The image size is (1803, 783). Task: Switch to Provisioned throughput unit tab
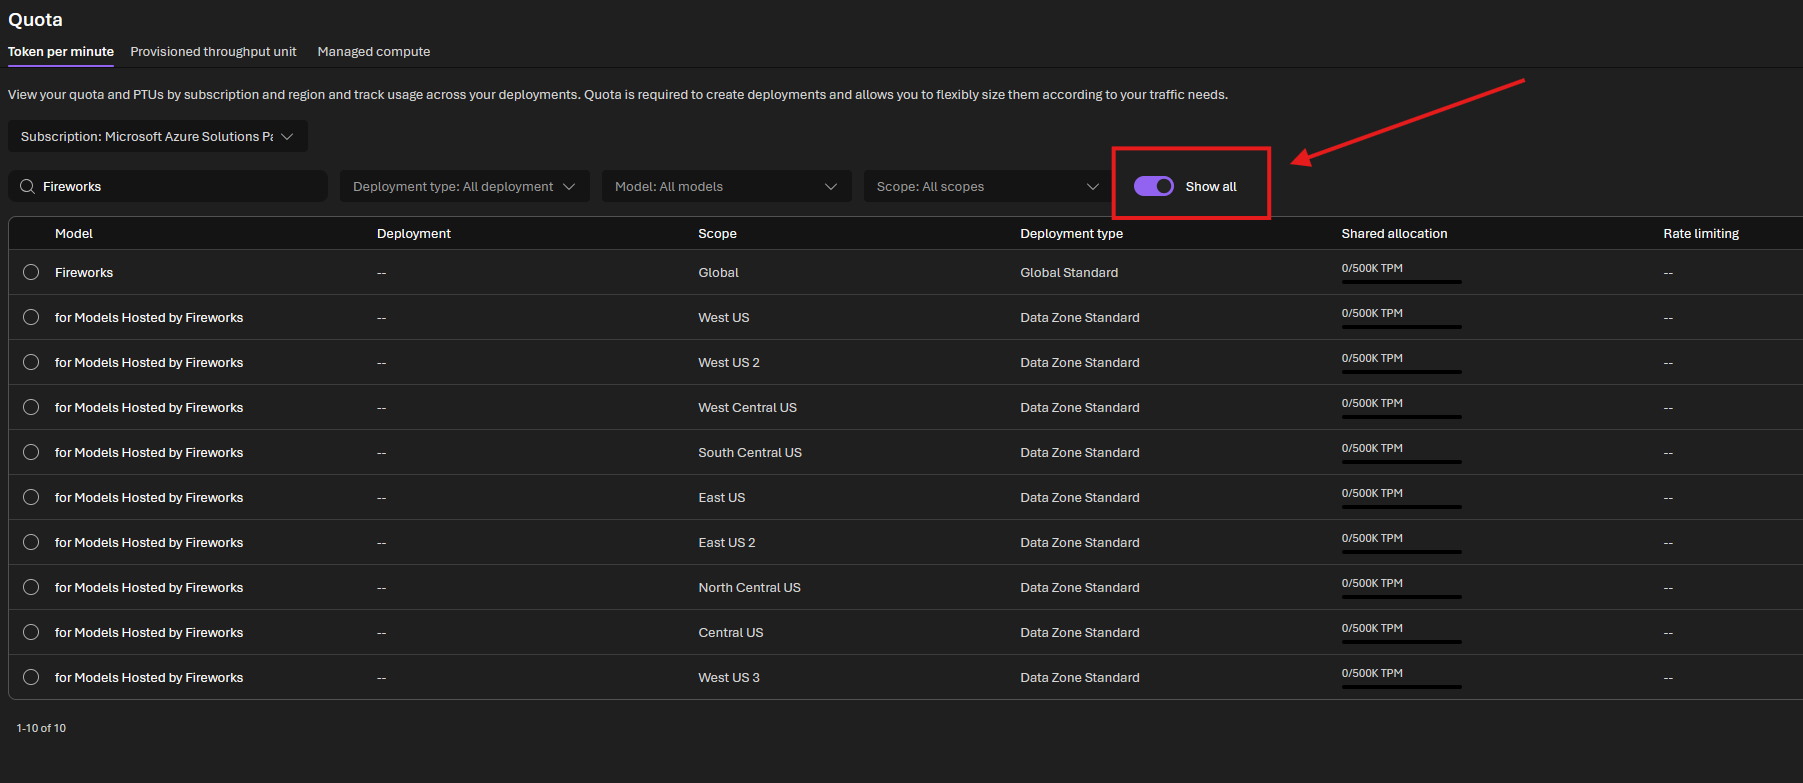(213, 52)
